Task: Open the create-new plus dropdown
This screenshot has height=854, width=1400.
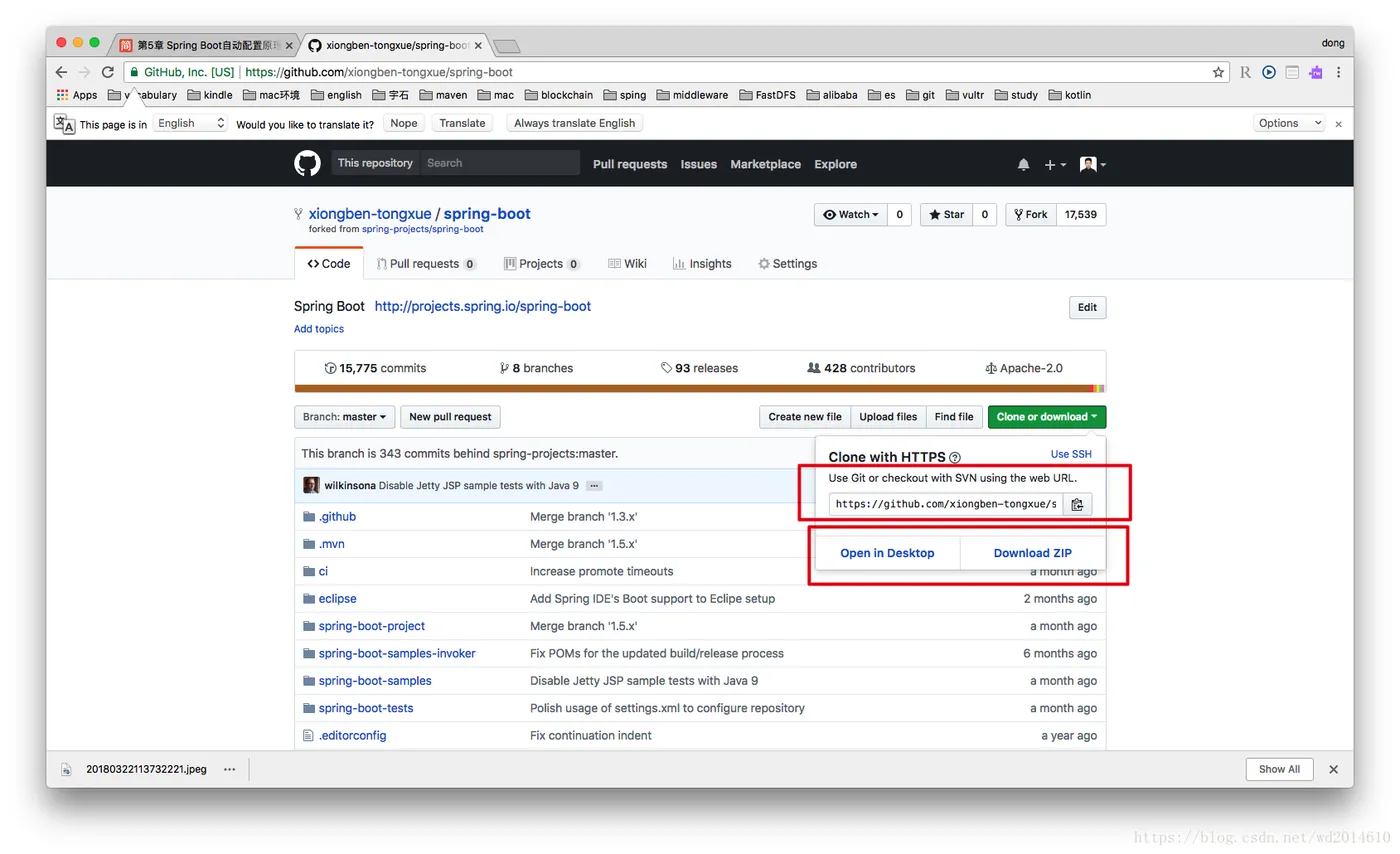Action: 1055,164
